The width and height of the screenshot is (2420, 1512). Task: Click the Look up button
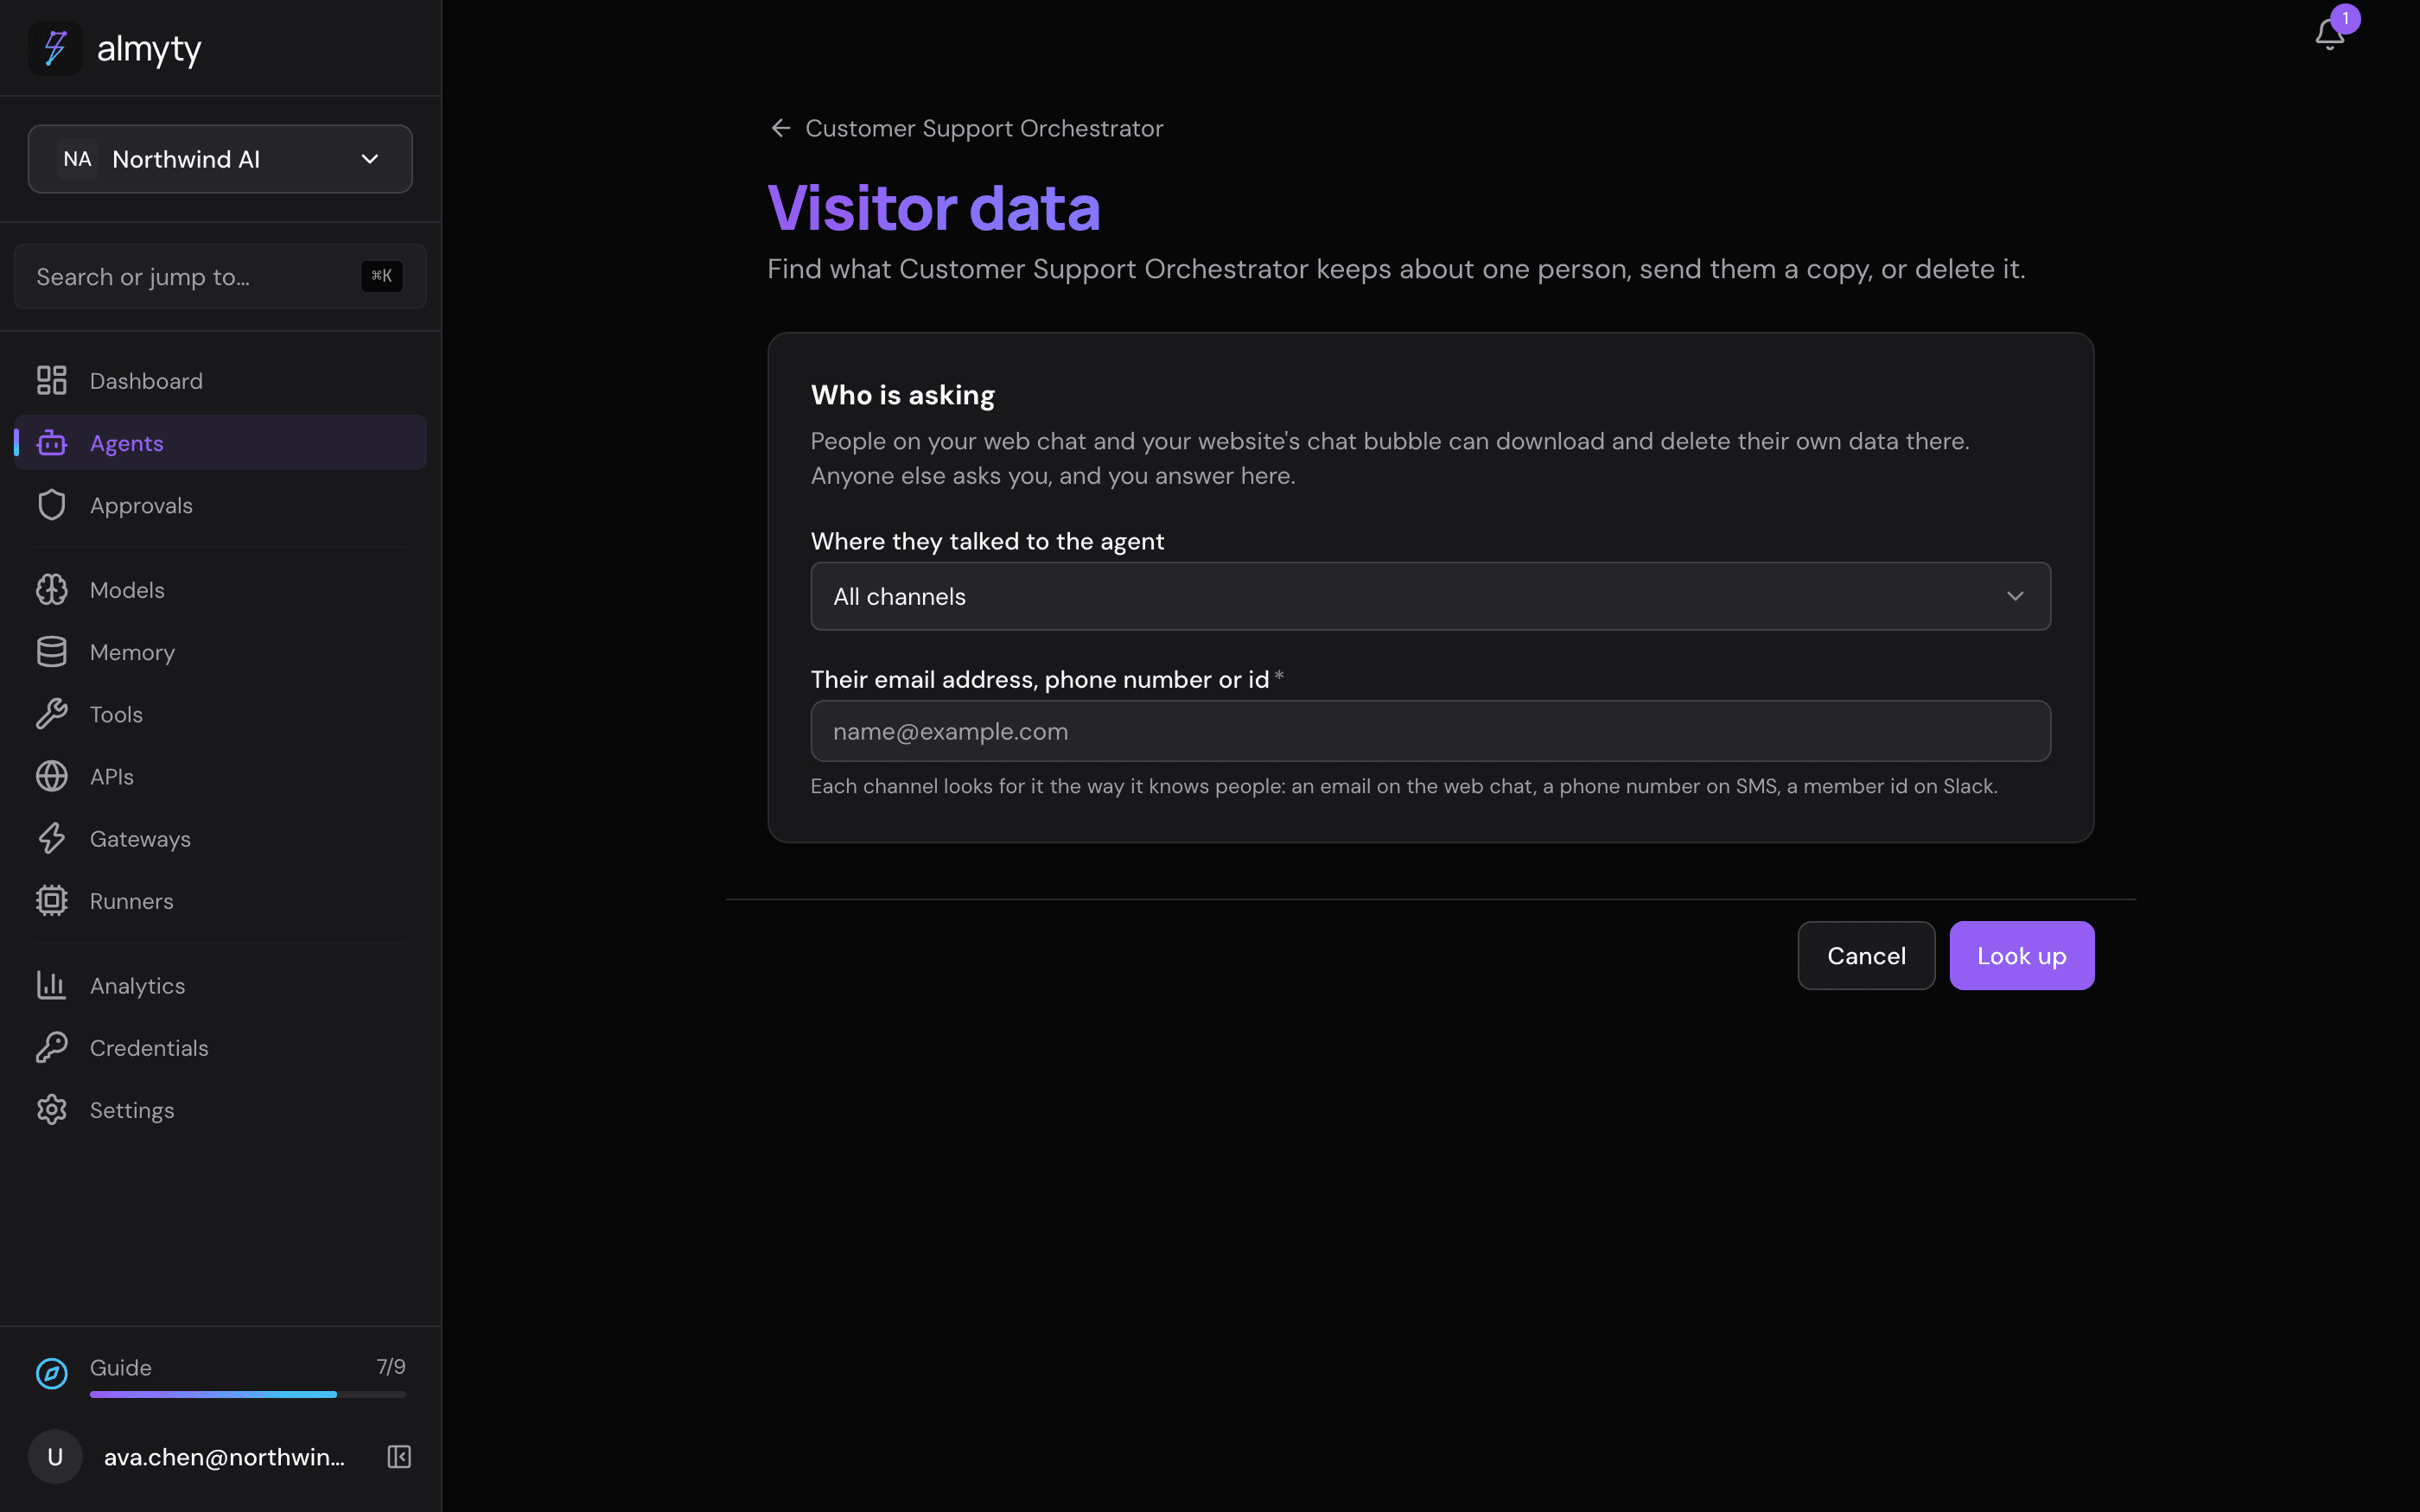[2021, 955]
